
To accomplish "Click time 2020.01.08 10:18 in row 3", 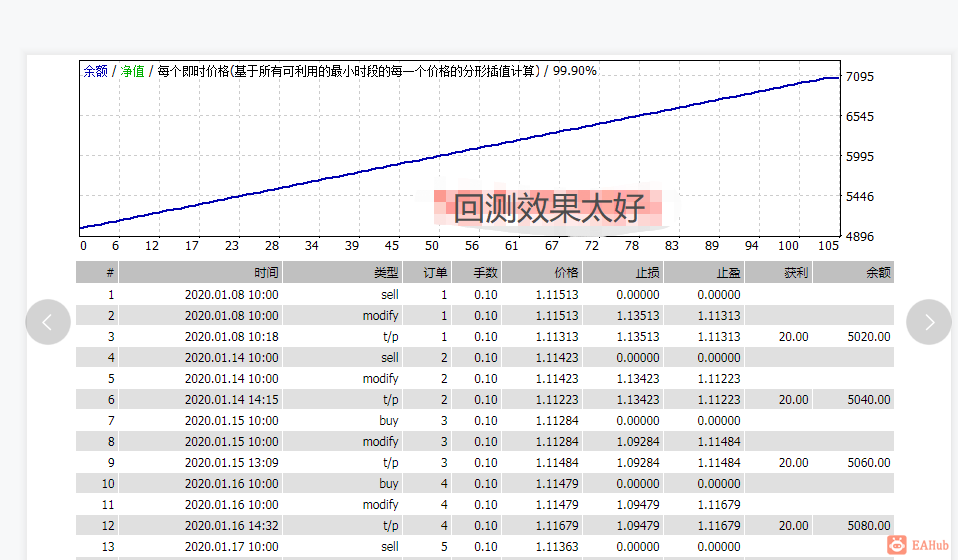I will click(232, 336).
